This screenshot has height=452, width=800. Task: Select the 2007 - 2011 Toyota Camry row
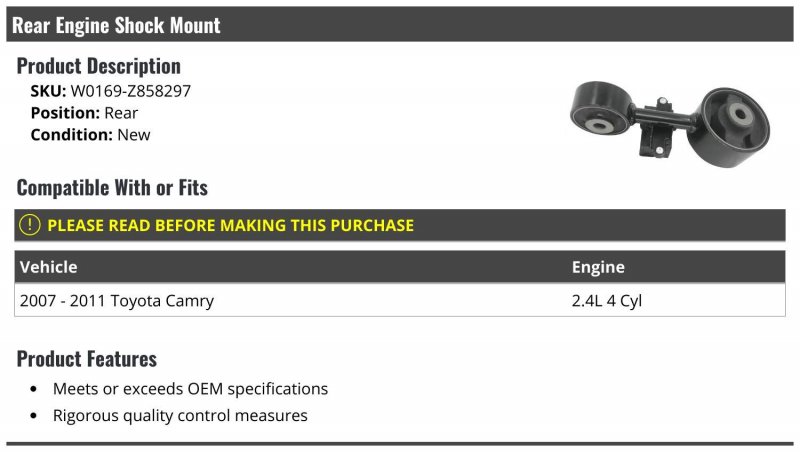click(x=399, y=300)
